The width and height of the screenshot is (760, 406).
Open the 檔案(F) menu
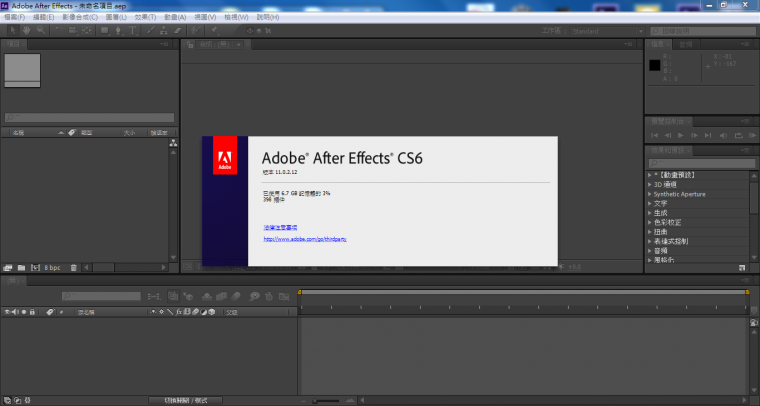tap(14, 17)
